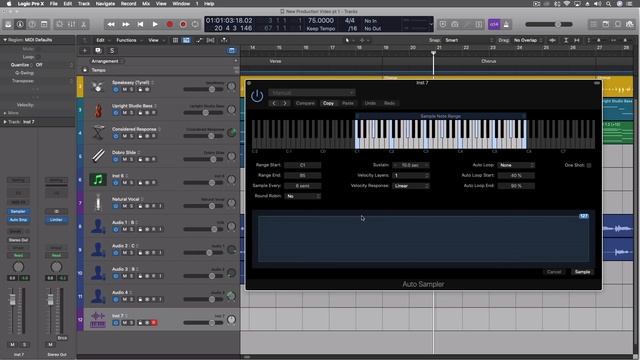Click the Cancel button in Auto Sampler

(554, 272)
